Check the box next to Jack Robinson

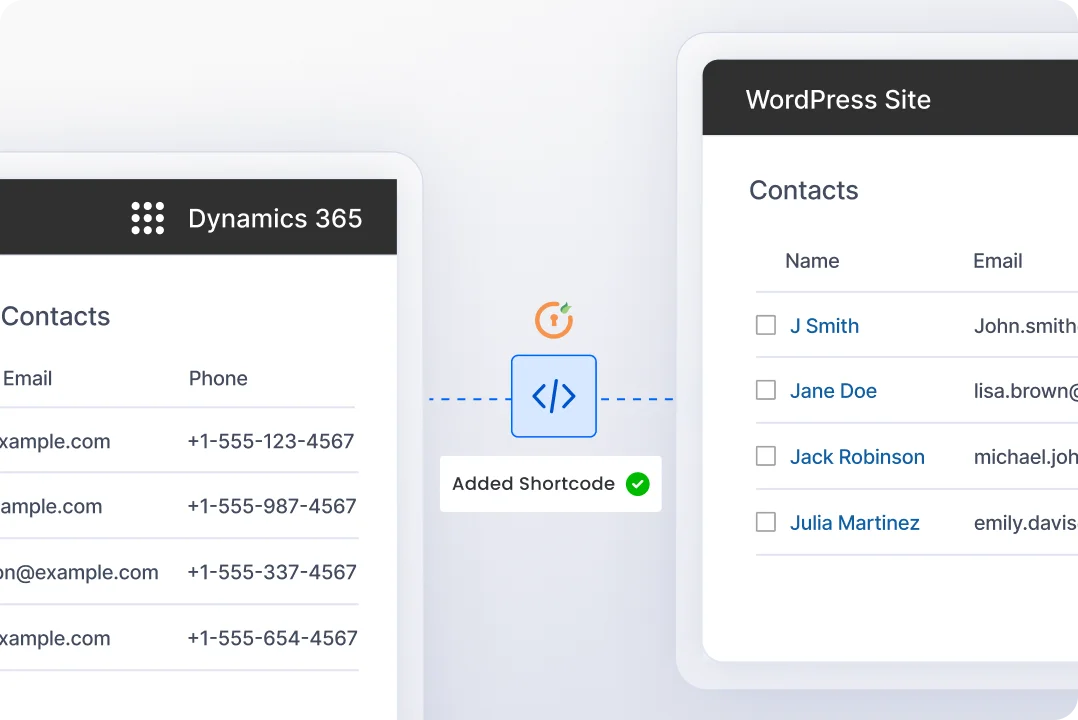pyautogui.click(x=765, y=456)
